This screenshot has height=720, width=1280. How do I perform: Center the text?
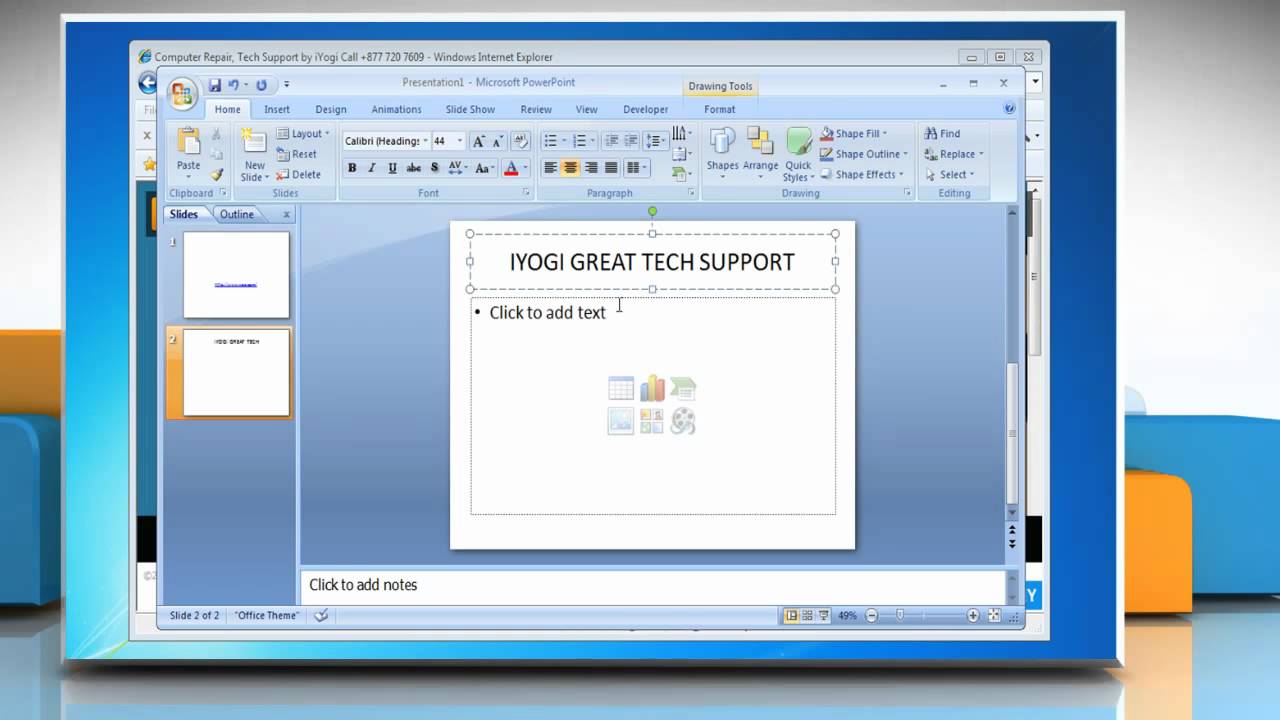click(570, 168)
